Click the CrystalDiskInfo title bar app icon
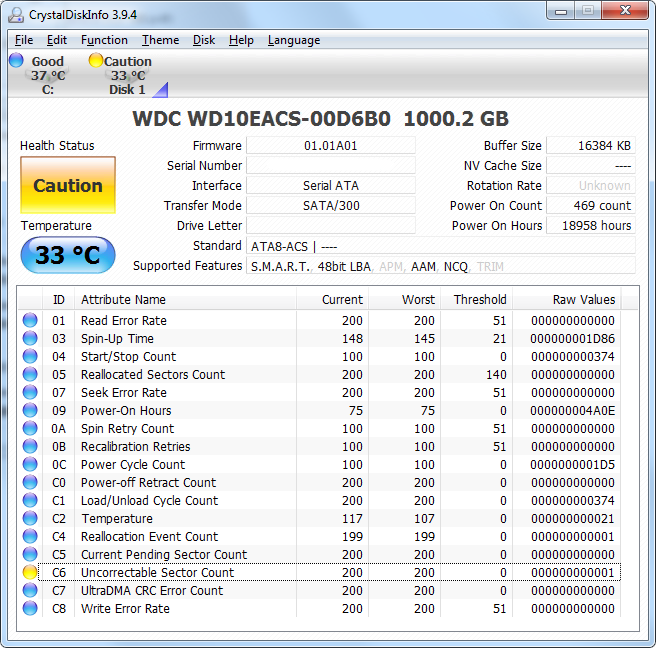 pos(16,15)
